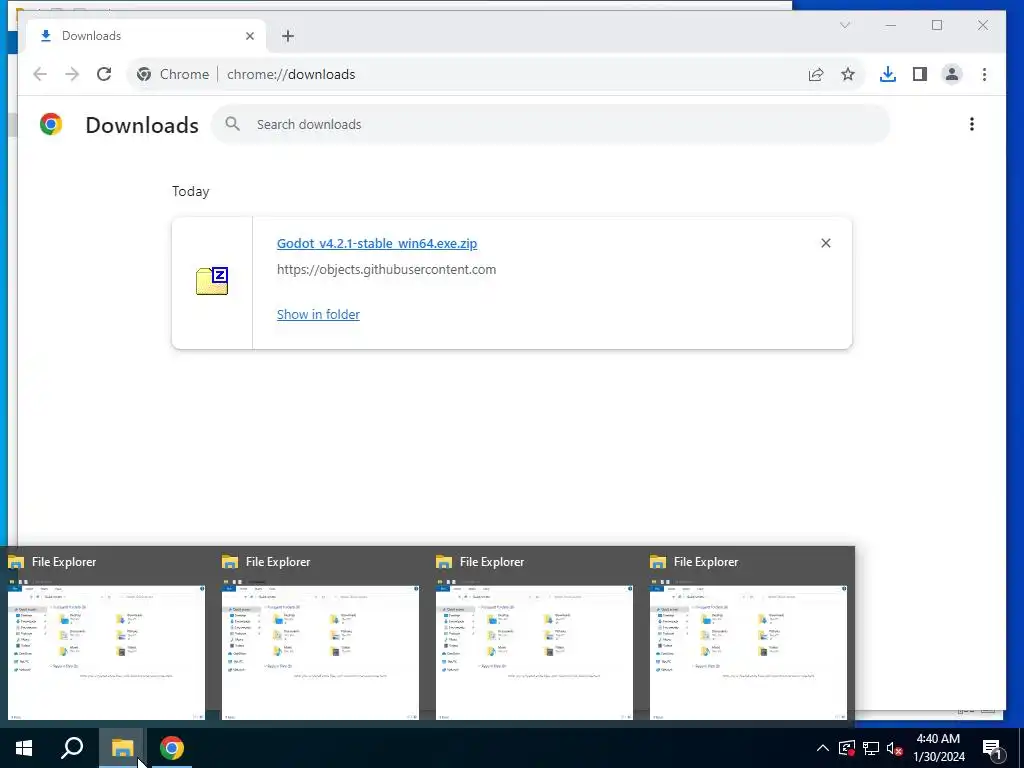This screenshot has height=768, width=1024.
Task: Open the Downloads page more actions menu
Action: (x=972, y=124)
